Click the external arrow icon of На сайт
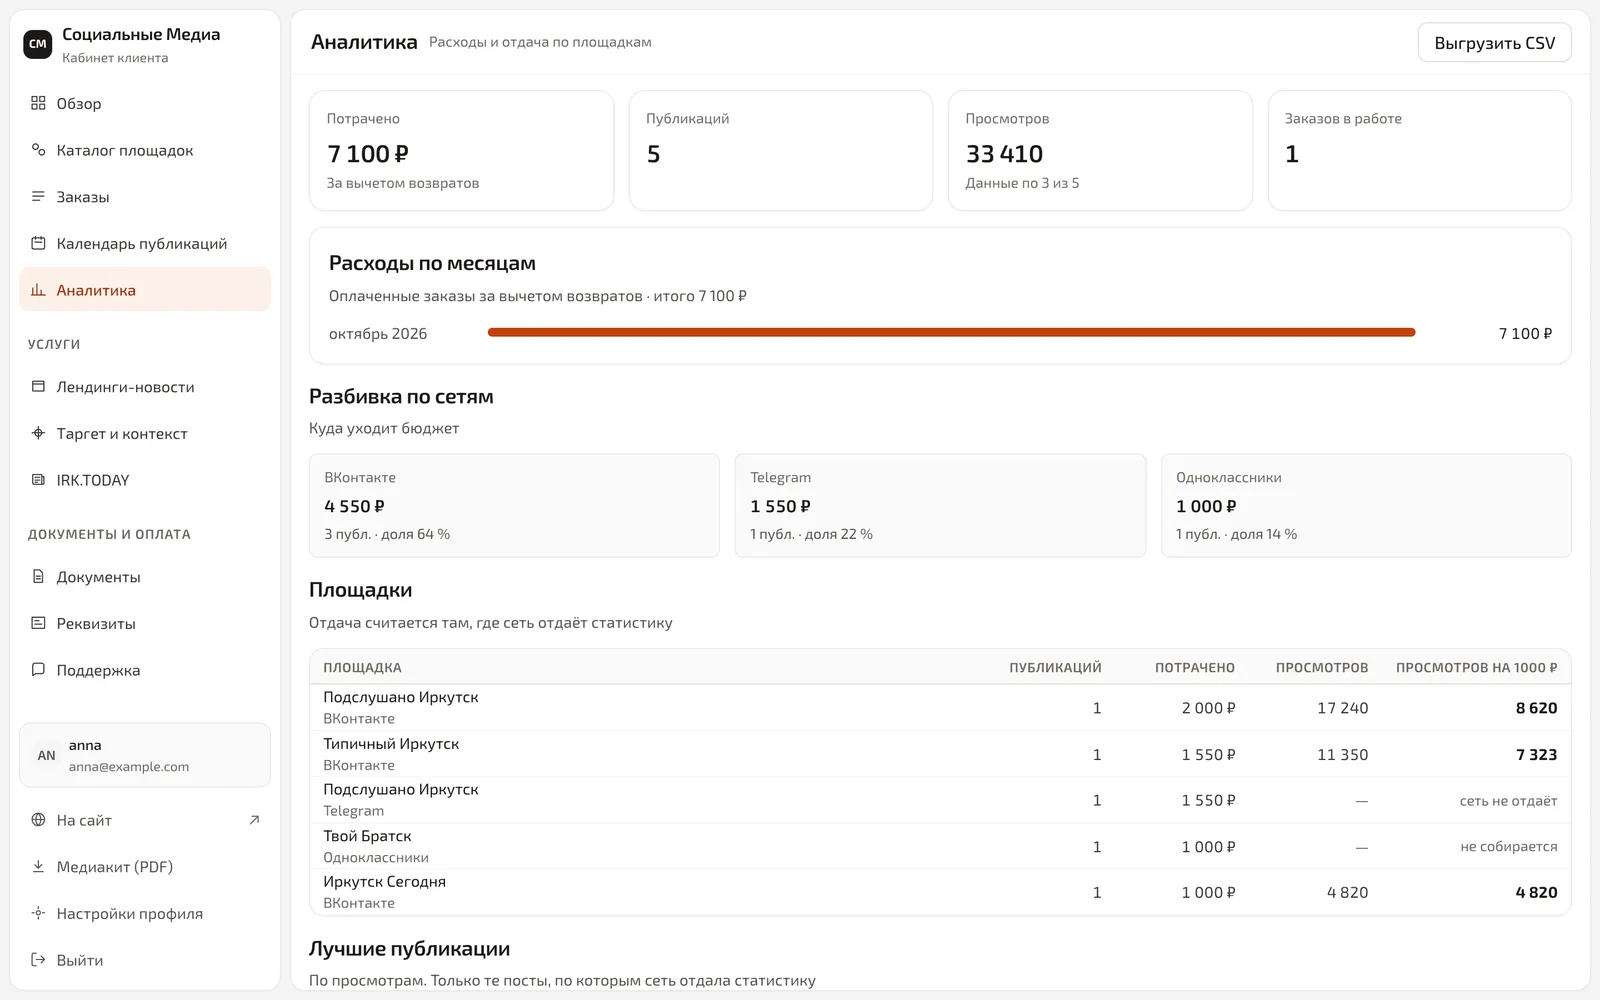The height and width of the screenshot is (1000, 1600). pyautogui.click(x=254, y=820)
